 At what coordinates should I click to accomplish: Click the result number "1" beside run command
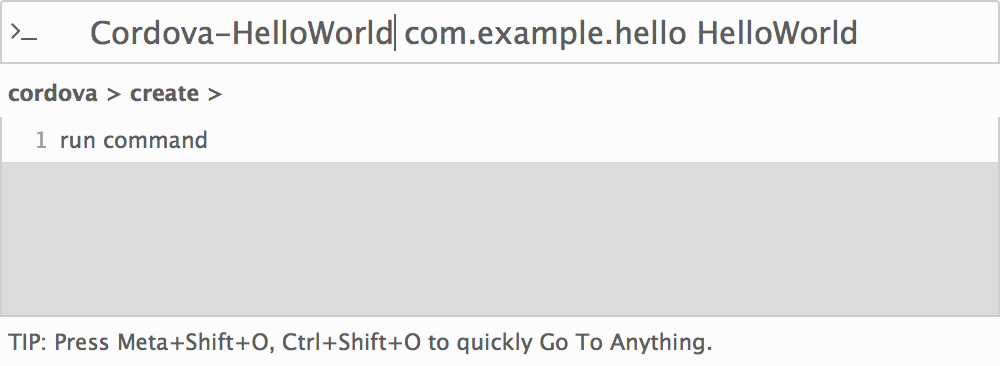click(x=41, y=140)
